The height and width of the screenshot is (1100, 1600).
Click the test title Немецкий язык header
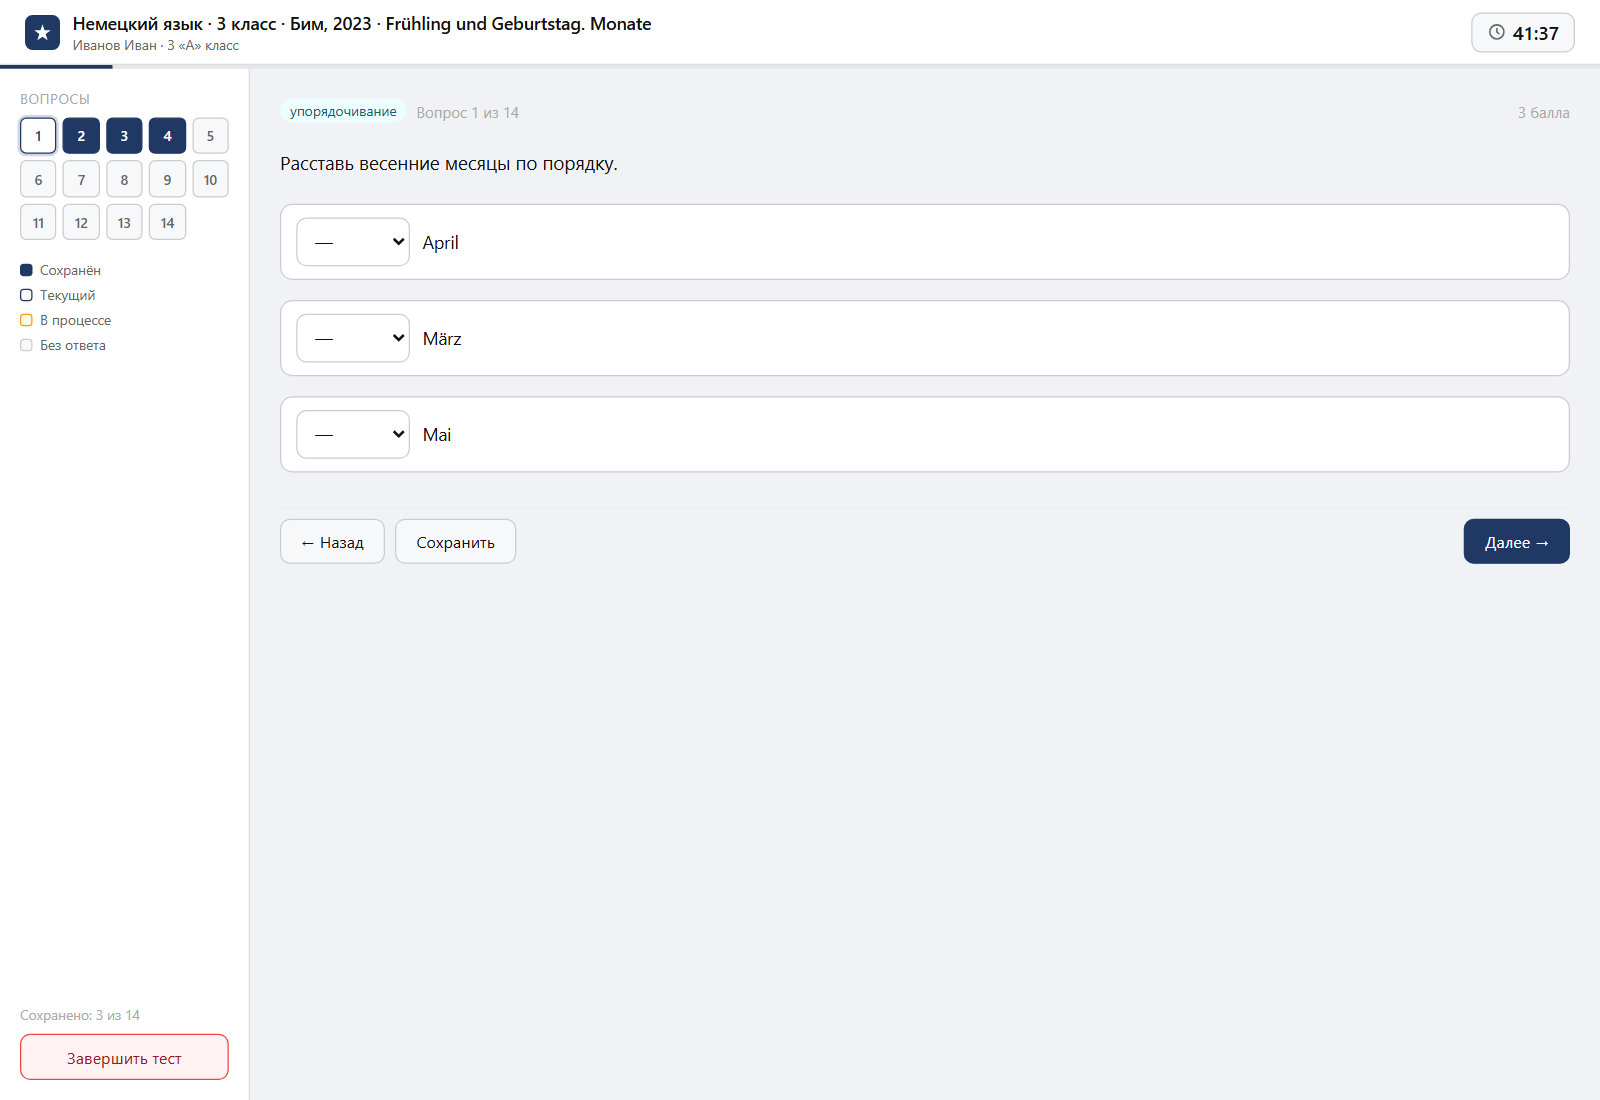pos(362,24)
